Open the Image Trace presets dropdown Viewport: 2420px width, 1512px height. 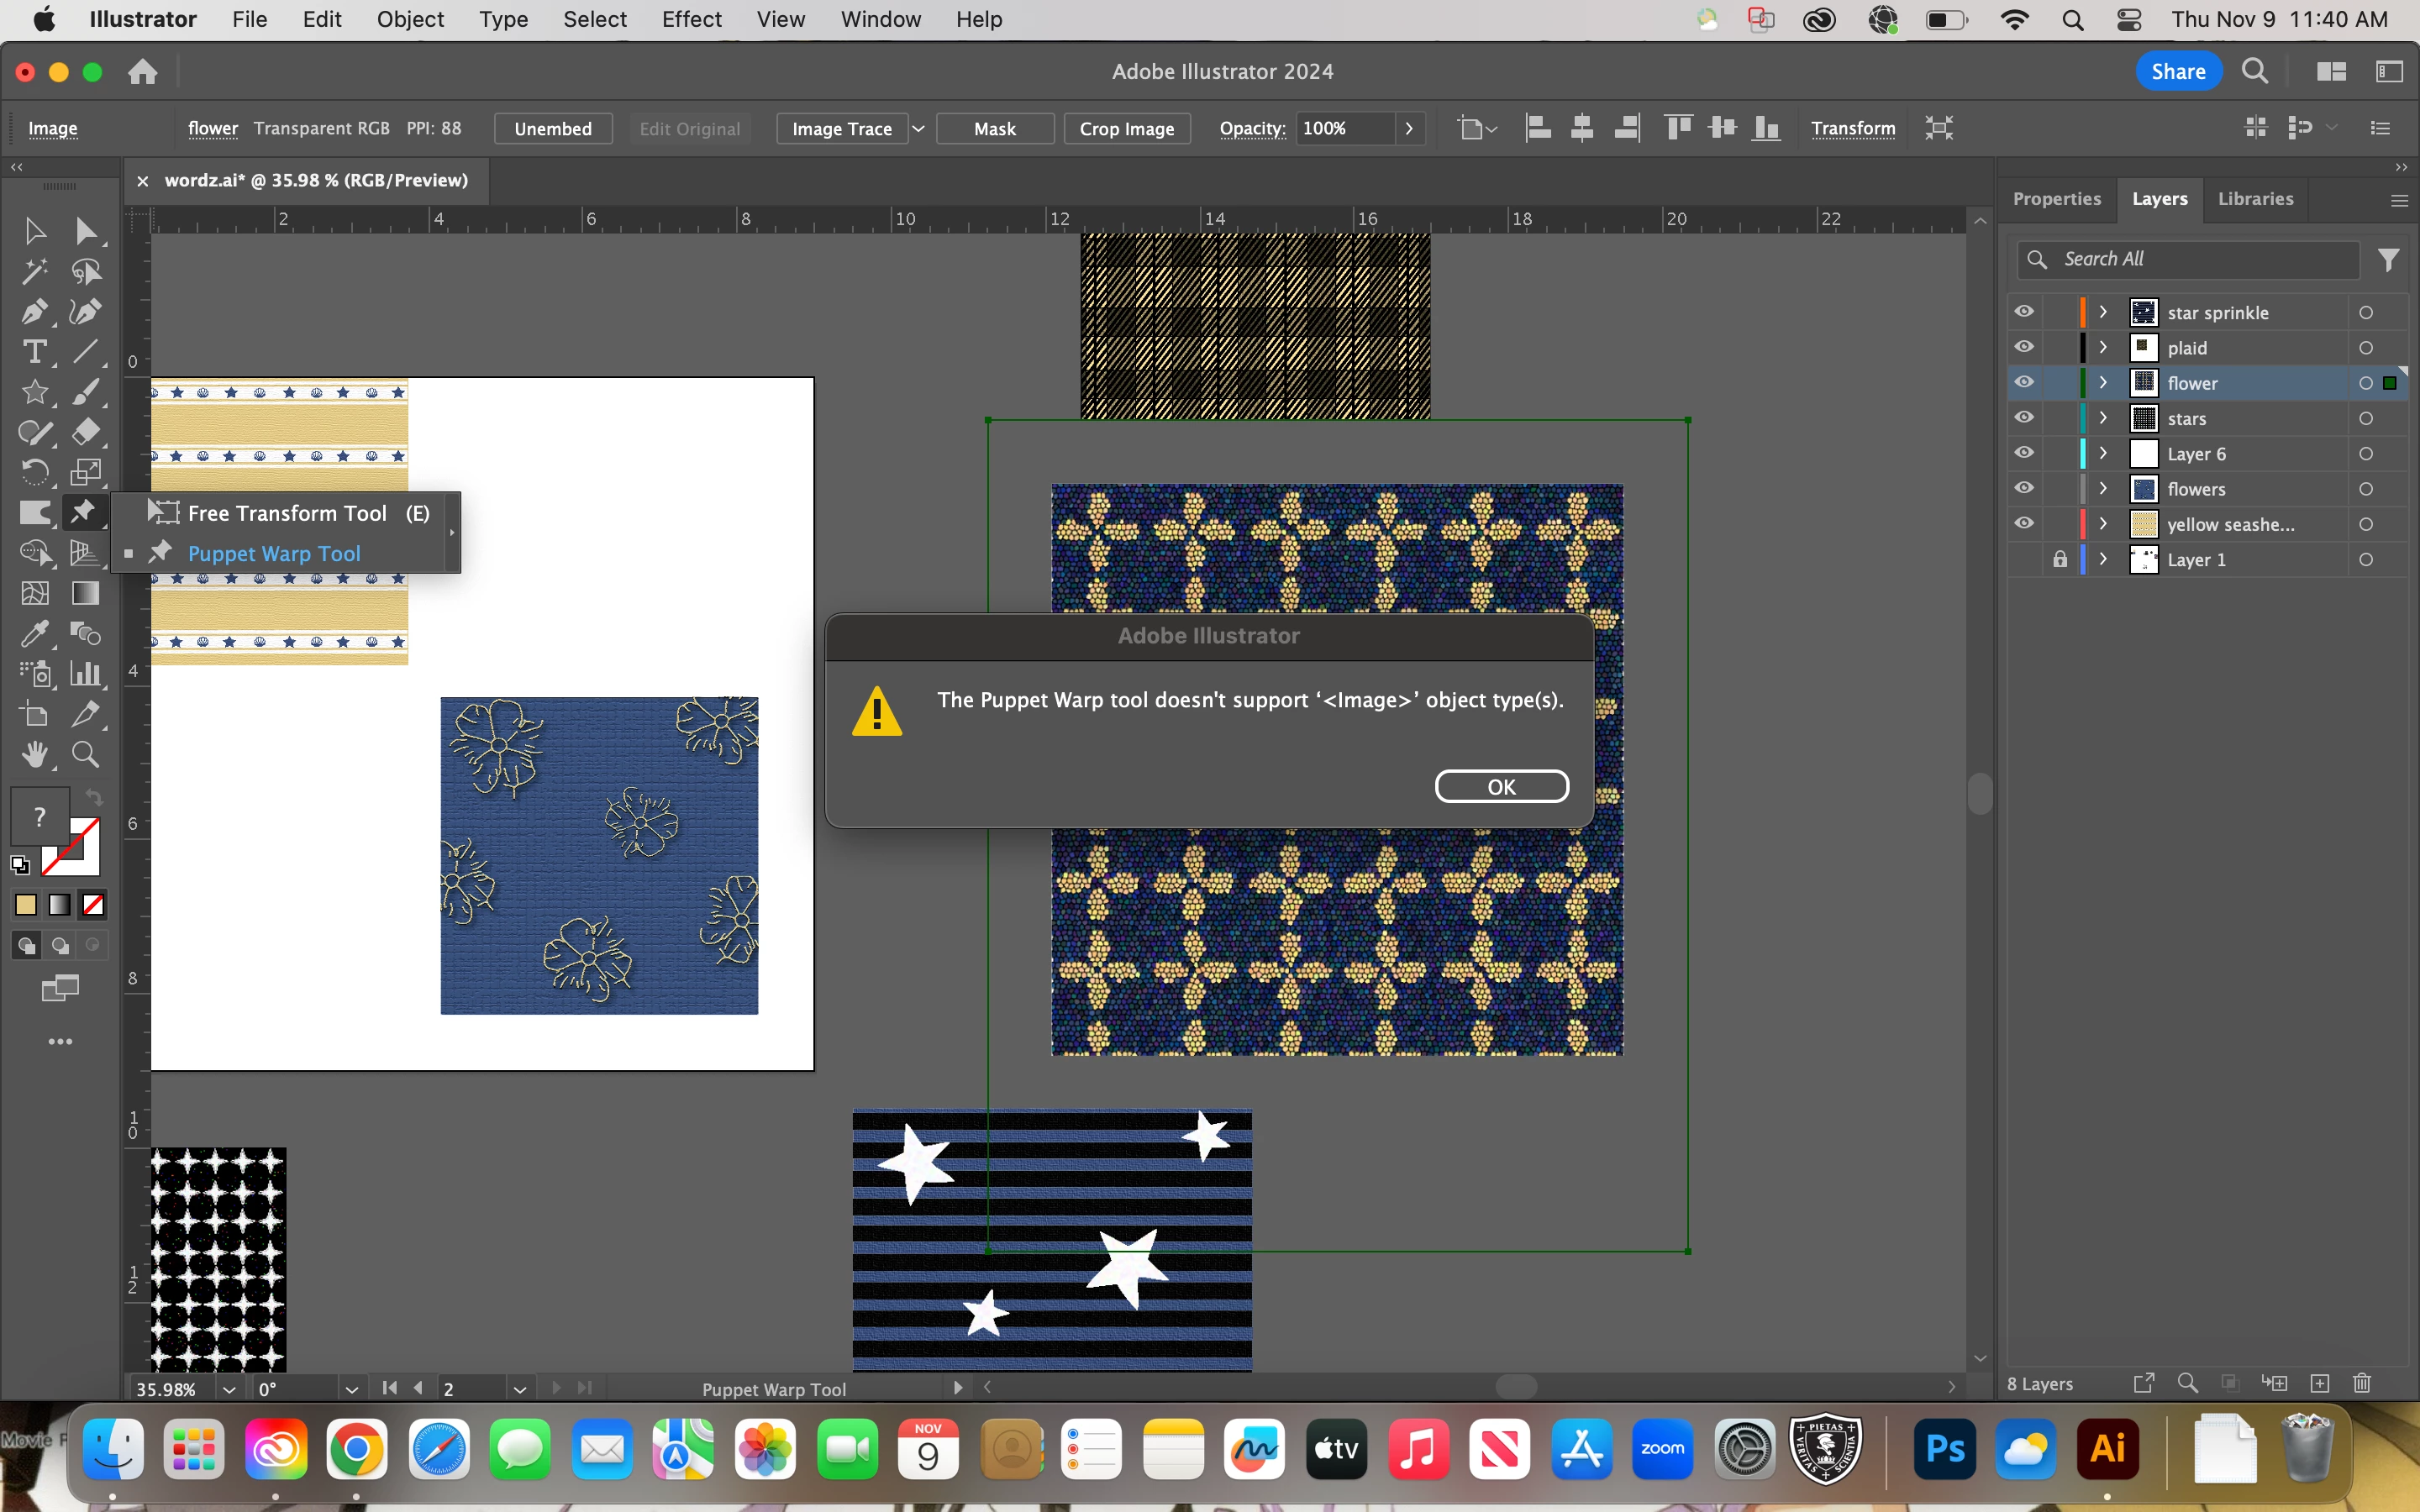tap(918, 129)
